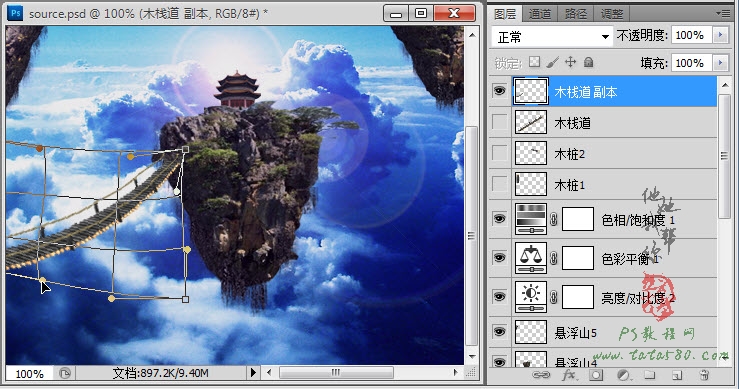The height and width of the screenshot is (389, 739).
Task: Show the hidden 木桩1 layer
Action: click(500, 184)
